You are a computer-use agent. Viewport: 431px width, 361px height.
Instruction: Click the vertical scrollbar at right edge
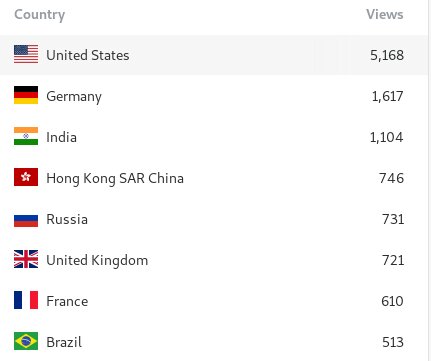coord(429,180)
